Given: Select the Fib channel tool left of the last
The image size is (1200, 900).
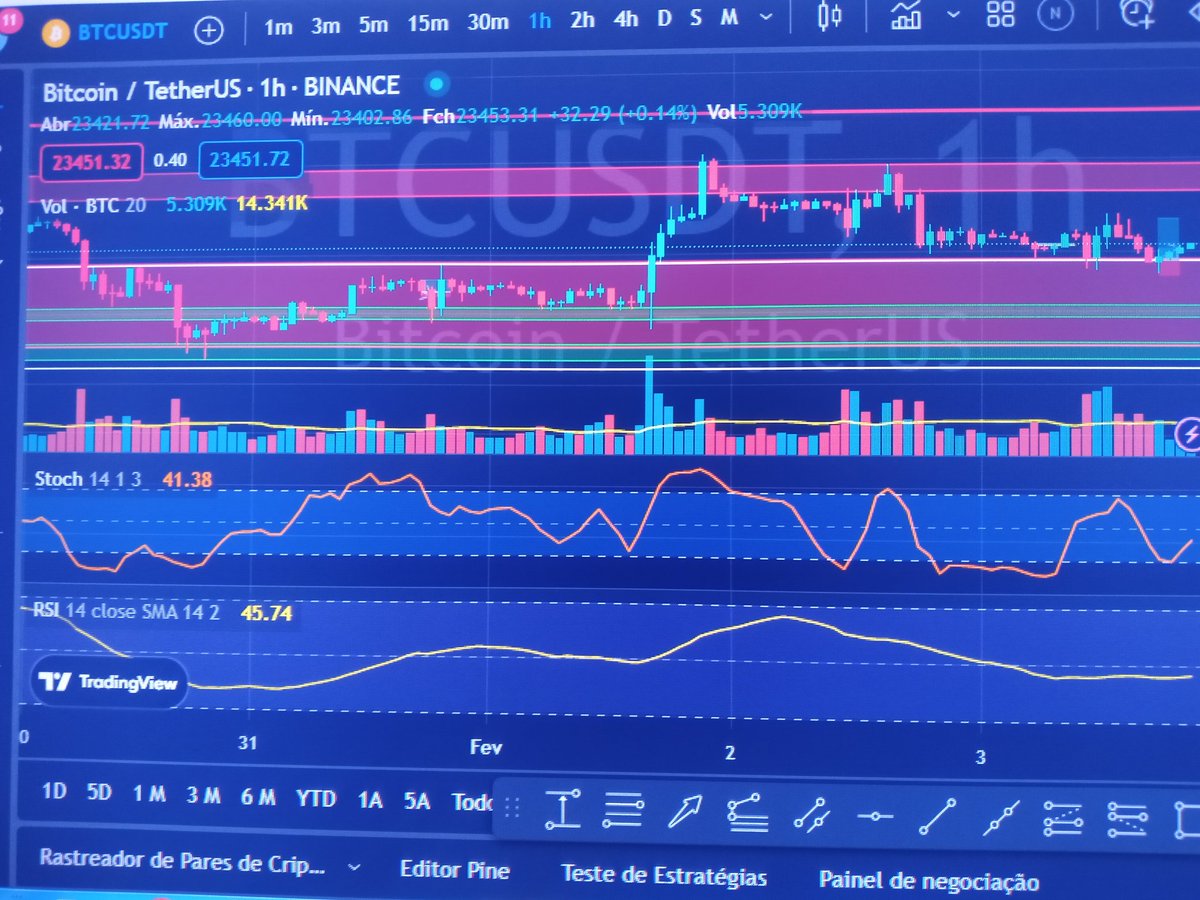Looking at the screenshot, I should 1063,818.
